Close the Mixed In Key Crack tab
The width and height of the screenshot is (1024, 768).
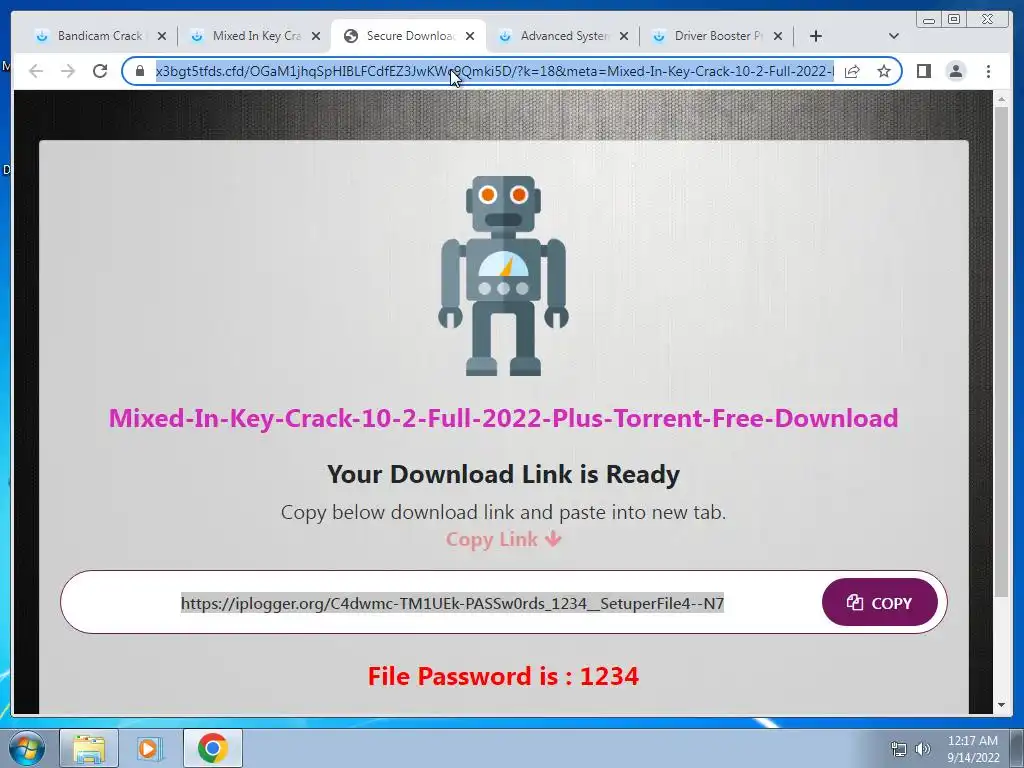tap(316, 37)
